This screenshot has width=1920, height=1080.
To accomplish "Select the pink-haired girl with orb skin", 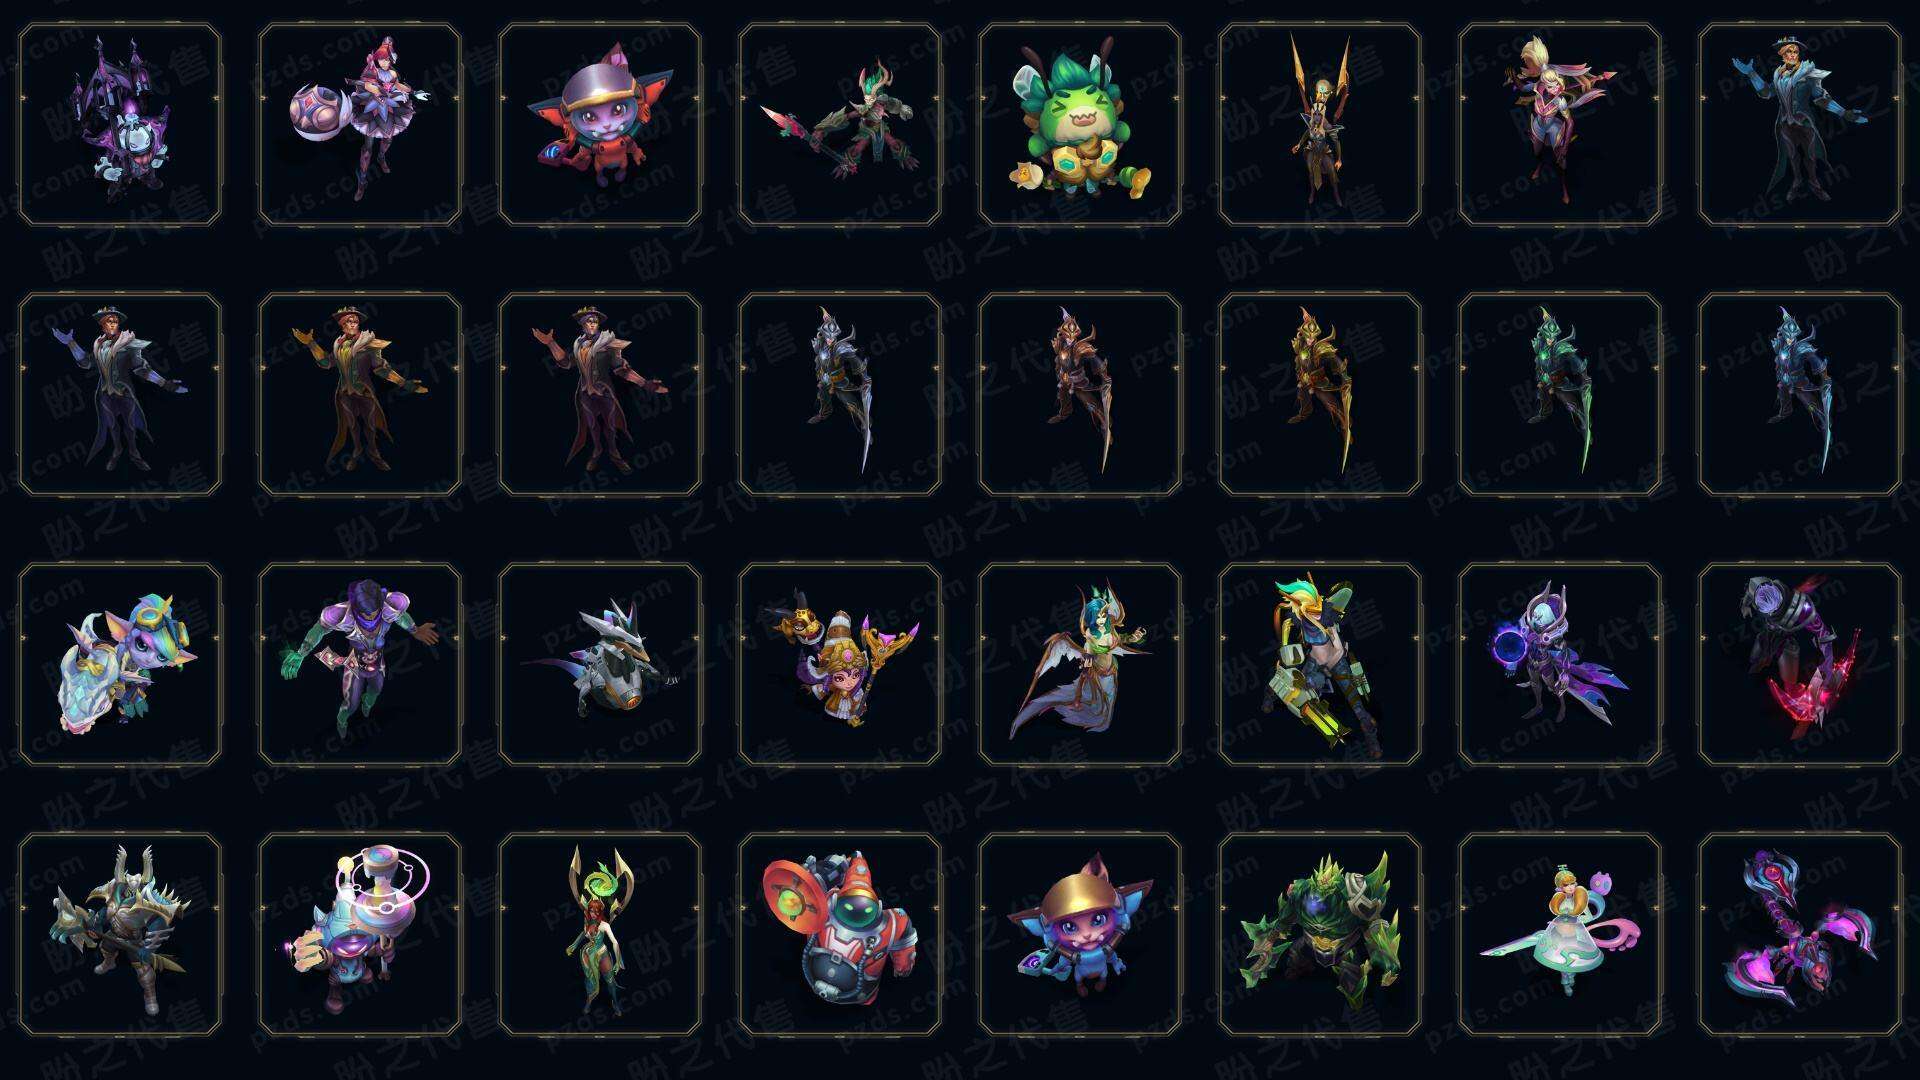I will click(x=360, y=125).
